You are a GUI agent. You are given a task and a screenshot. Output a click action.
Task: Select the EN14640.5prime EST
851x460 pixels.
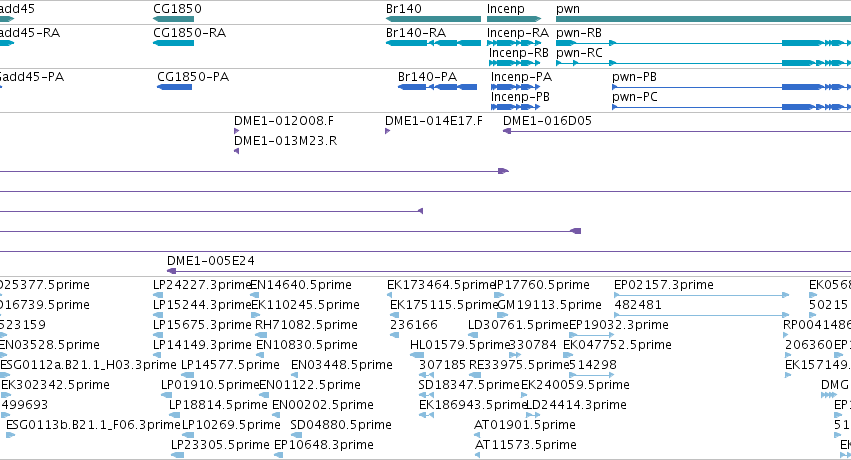tap(255, 295)
